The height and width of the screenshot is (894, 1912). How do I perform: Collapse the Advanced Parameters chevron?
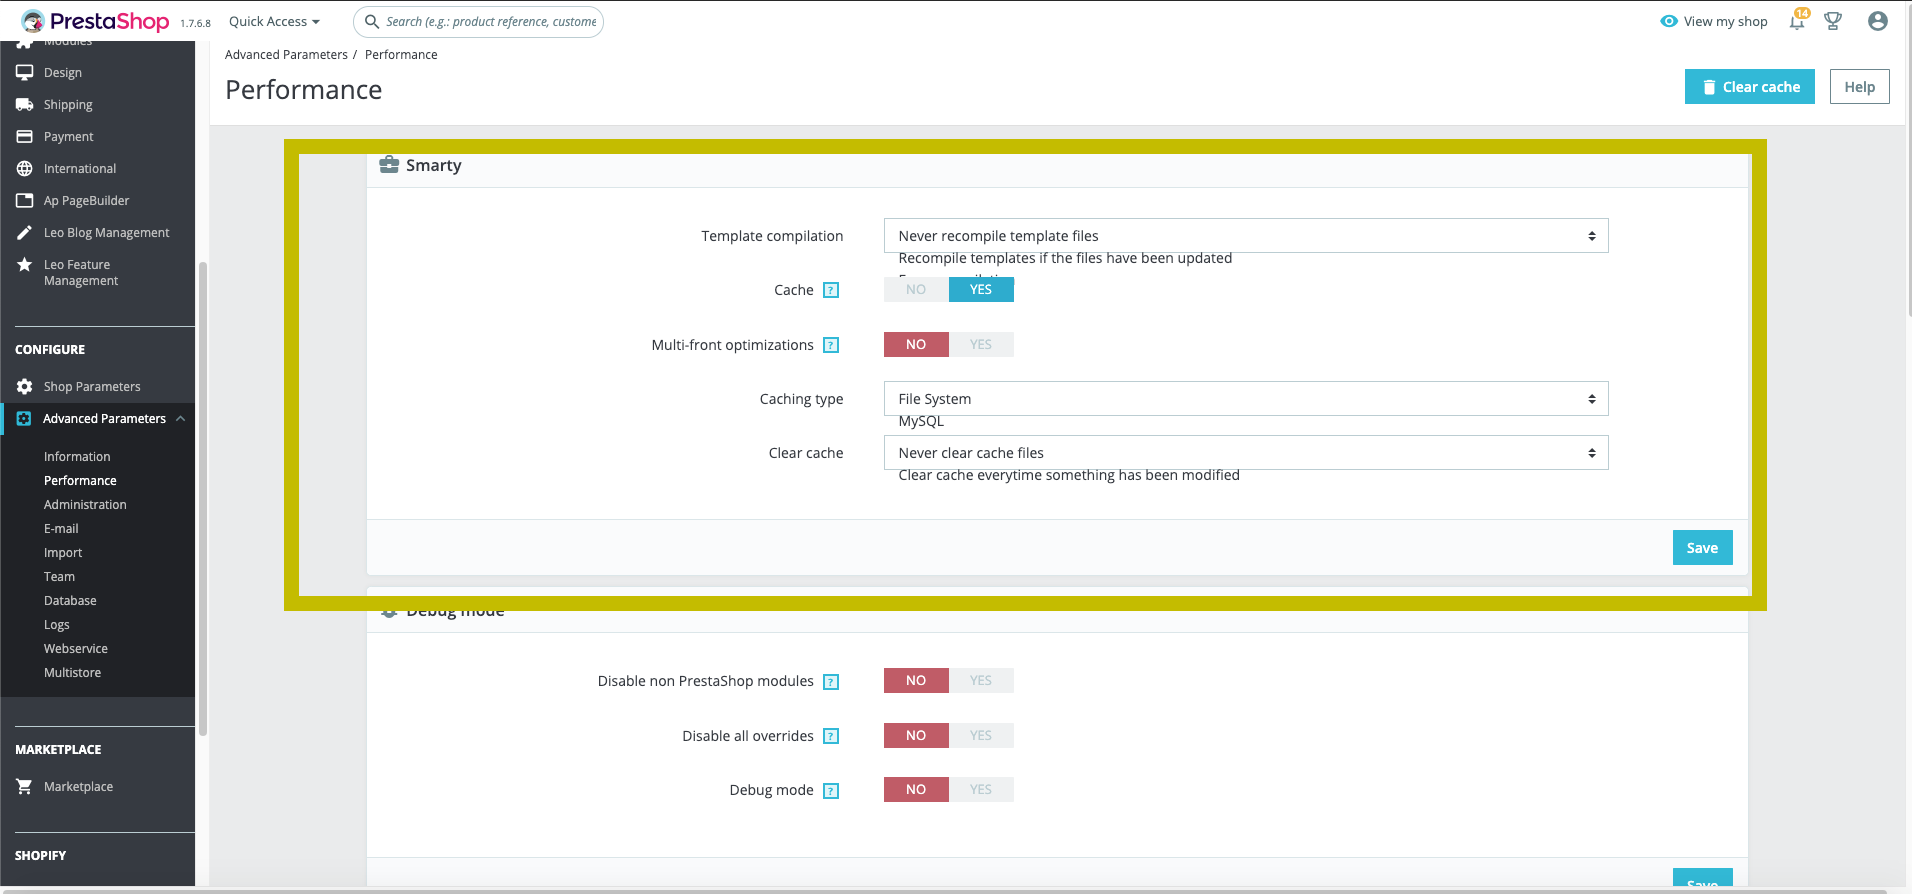[x=181, y=418]
